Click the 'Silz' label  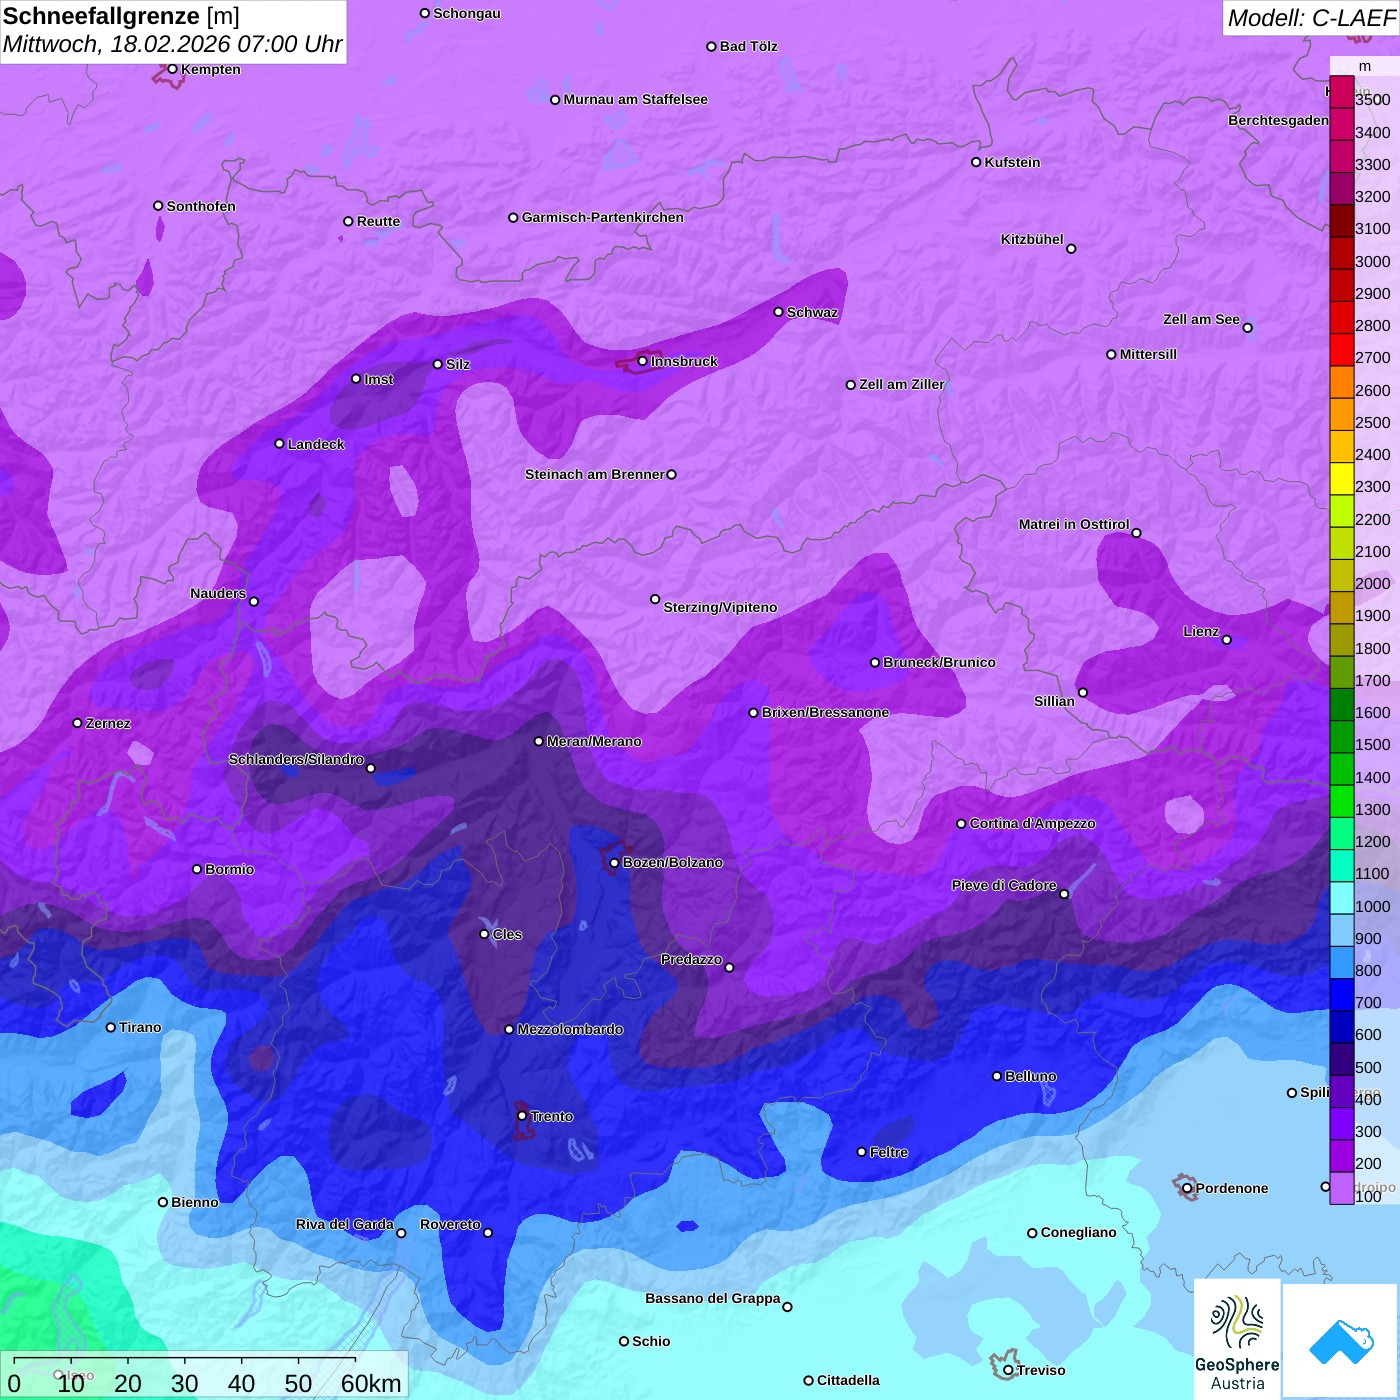(x=458, y=364)
